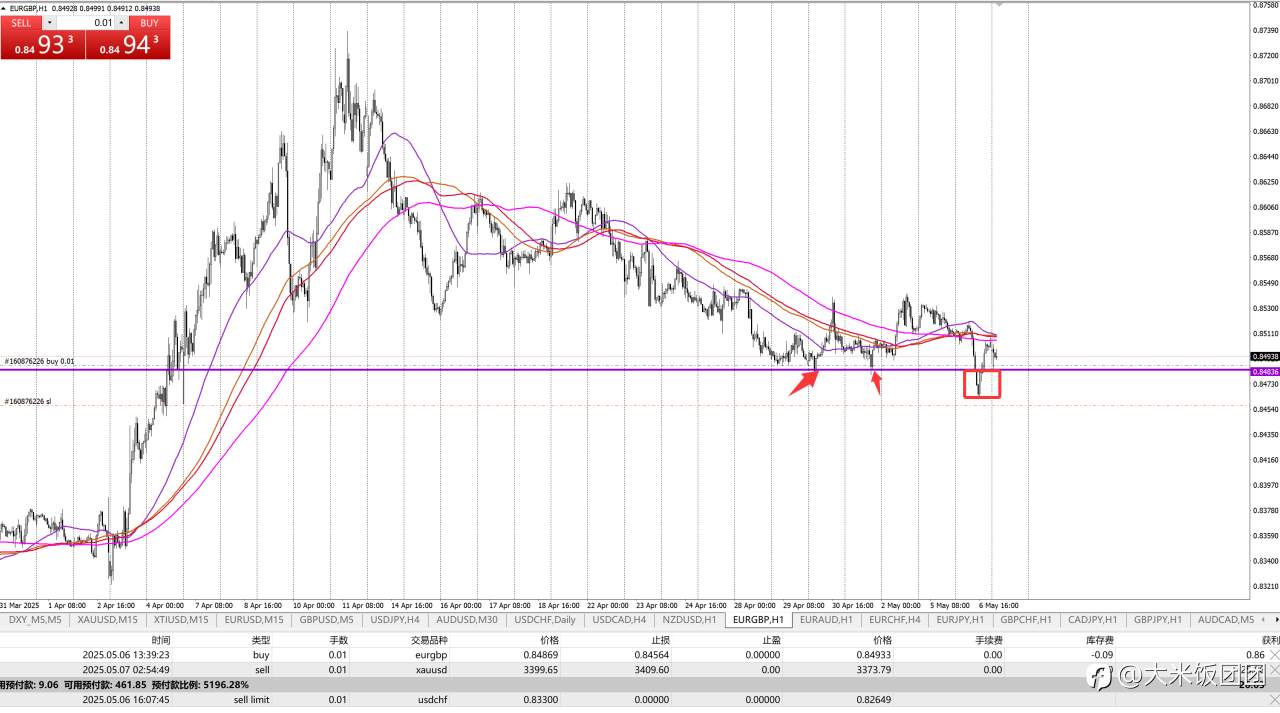Click the active EURGBP,H1 chart tab
The height and width of the screenshot is (713, 1280).
pyautogui.click(x=758, y=620)
